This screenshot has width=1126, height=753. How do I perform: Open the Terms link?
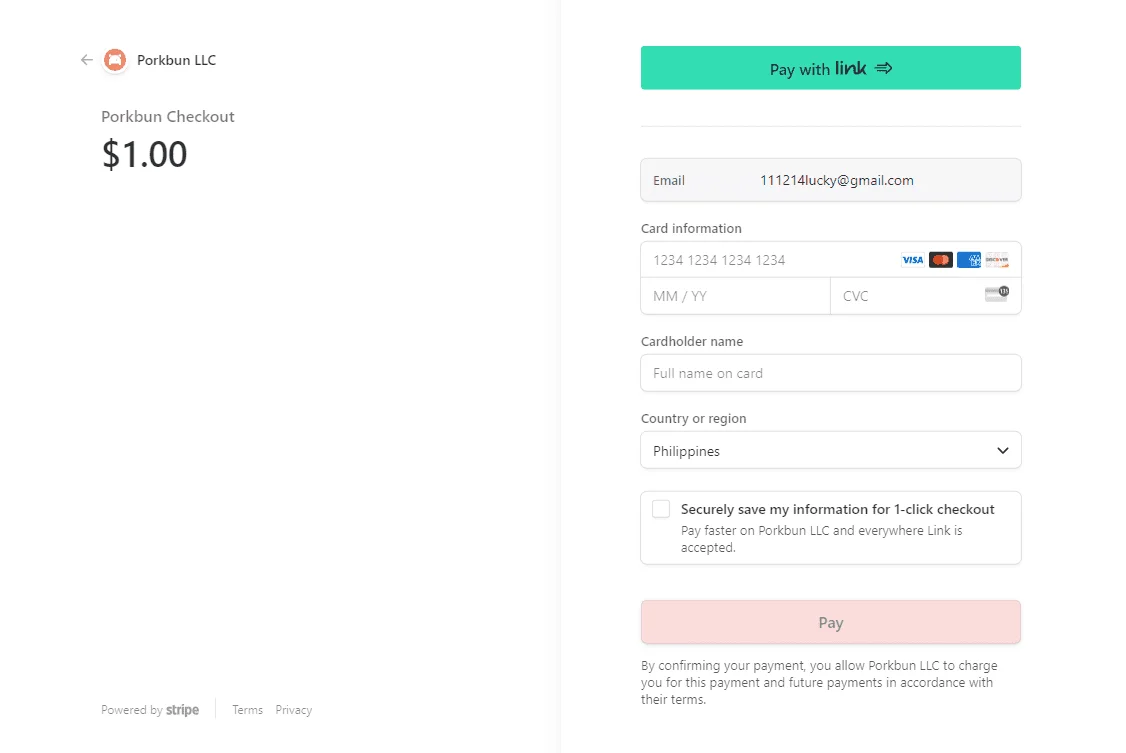(248, 710)
